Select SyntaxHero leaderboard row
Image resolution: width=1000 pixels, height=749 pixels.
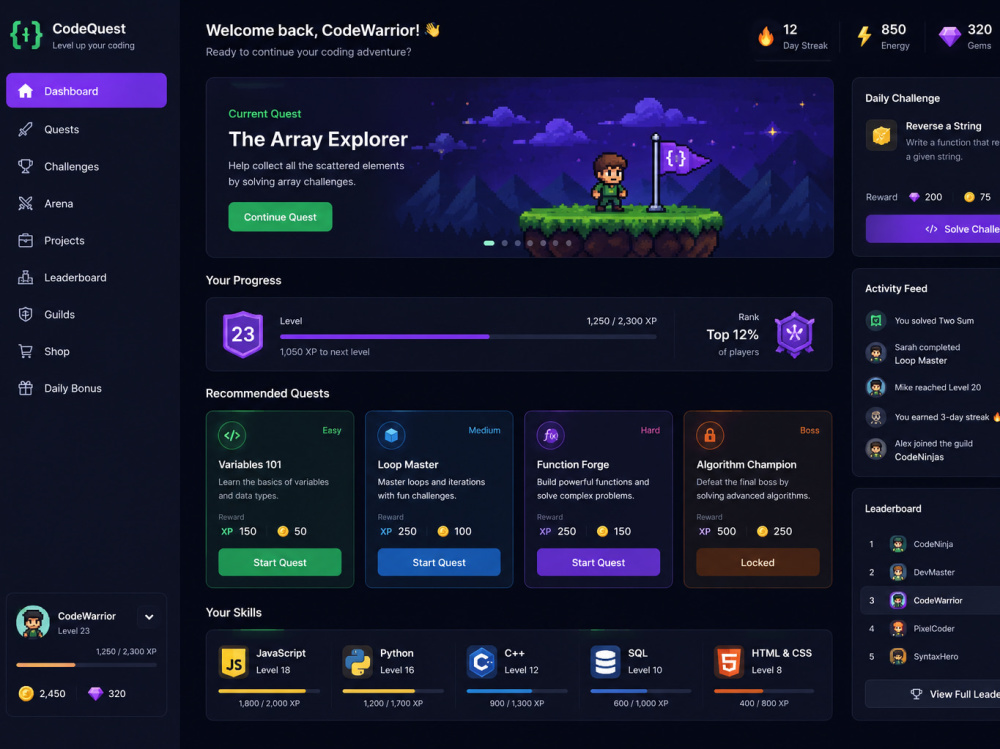coord(930,656)
